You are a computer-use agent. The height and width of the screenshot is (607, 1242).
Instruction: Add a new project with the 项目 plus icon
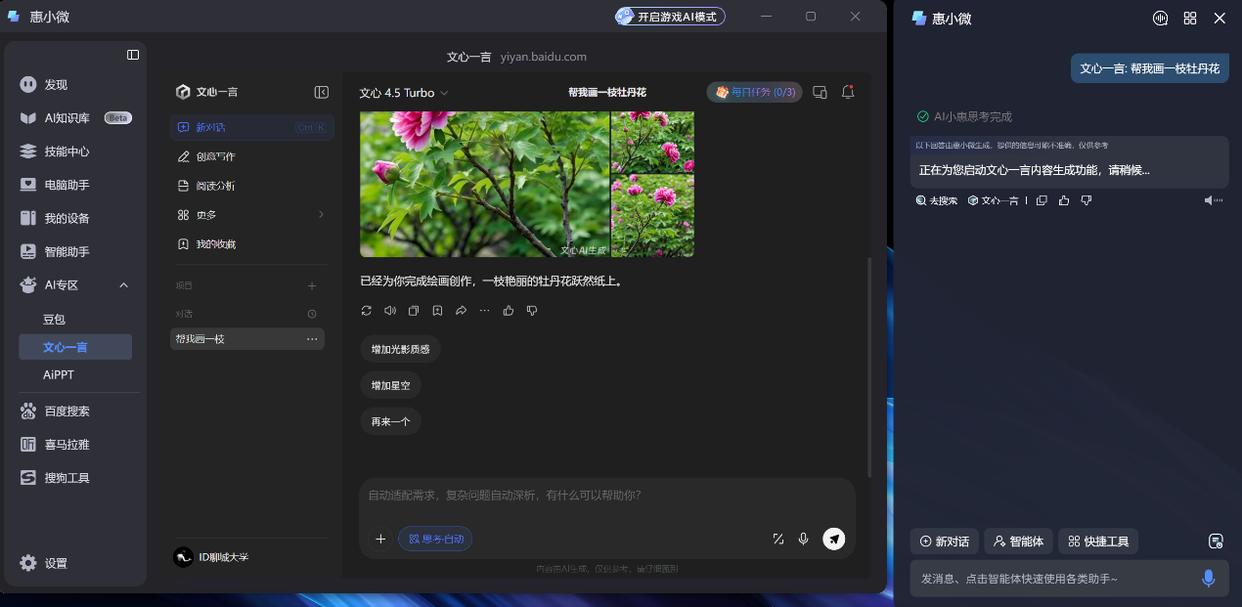point(312,286)
